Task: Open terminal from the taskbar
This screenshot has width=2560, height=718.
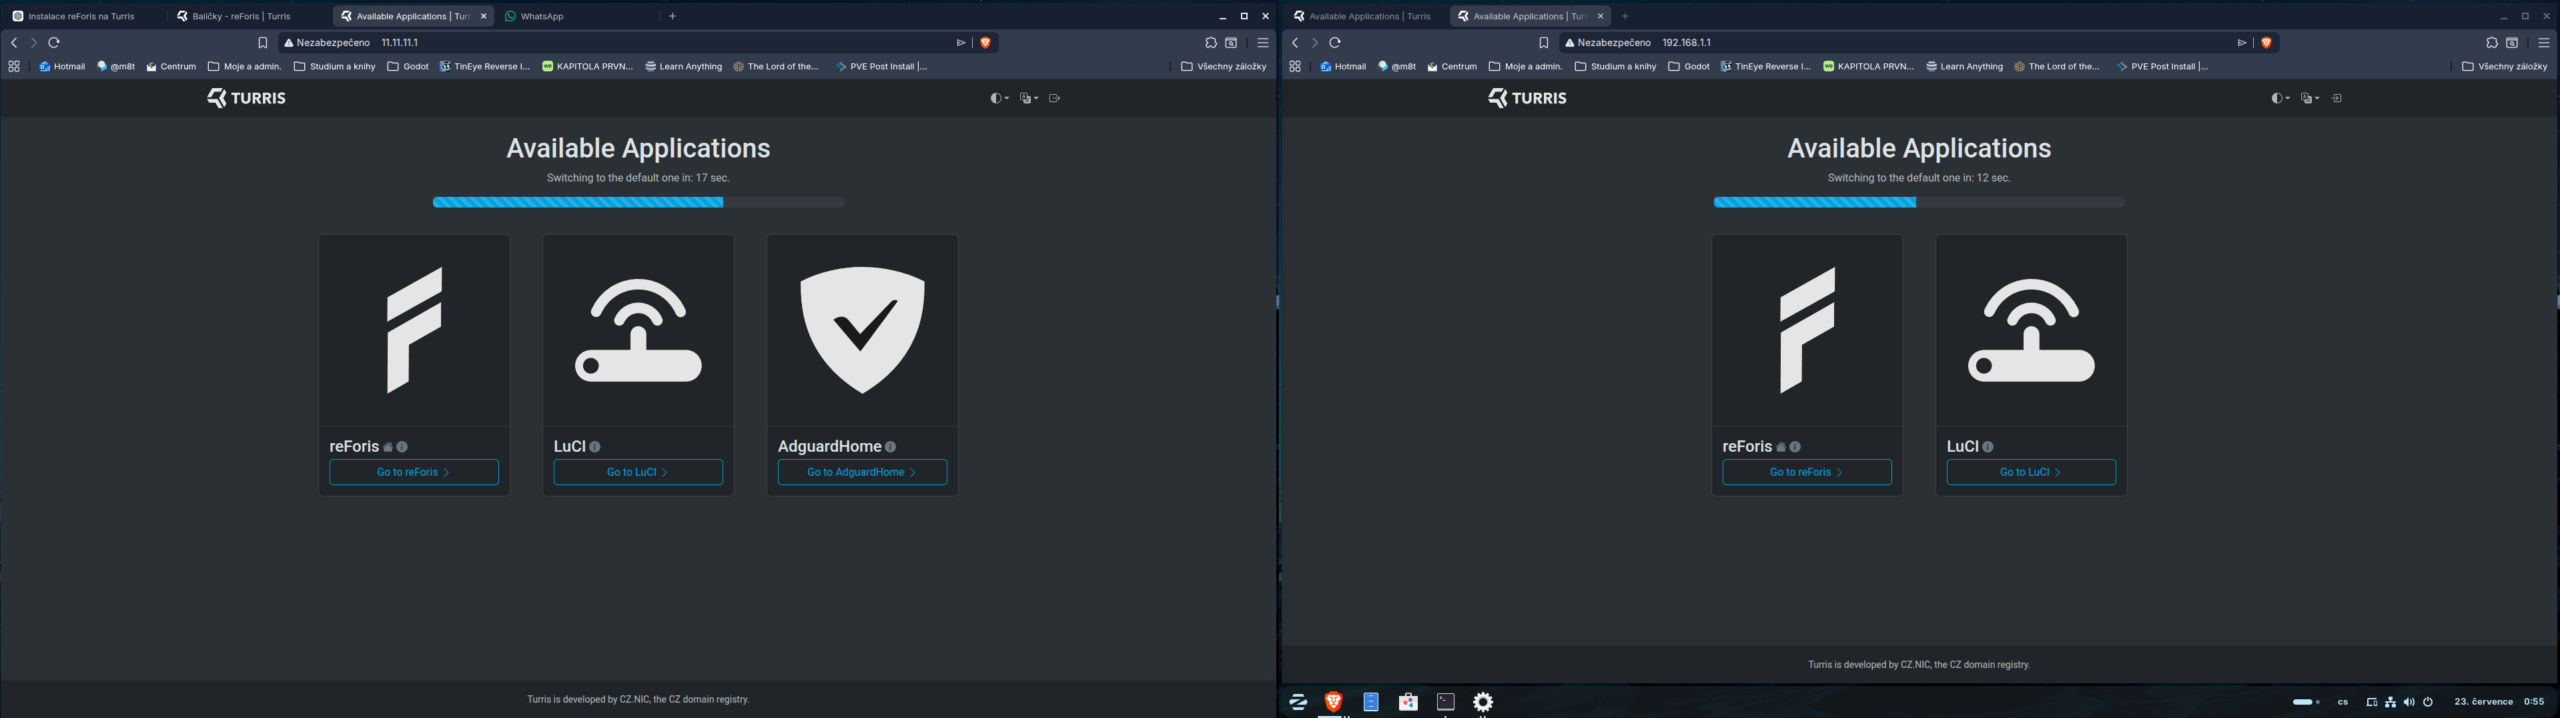Action: [x=1445, y=702]
